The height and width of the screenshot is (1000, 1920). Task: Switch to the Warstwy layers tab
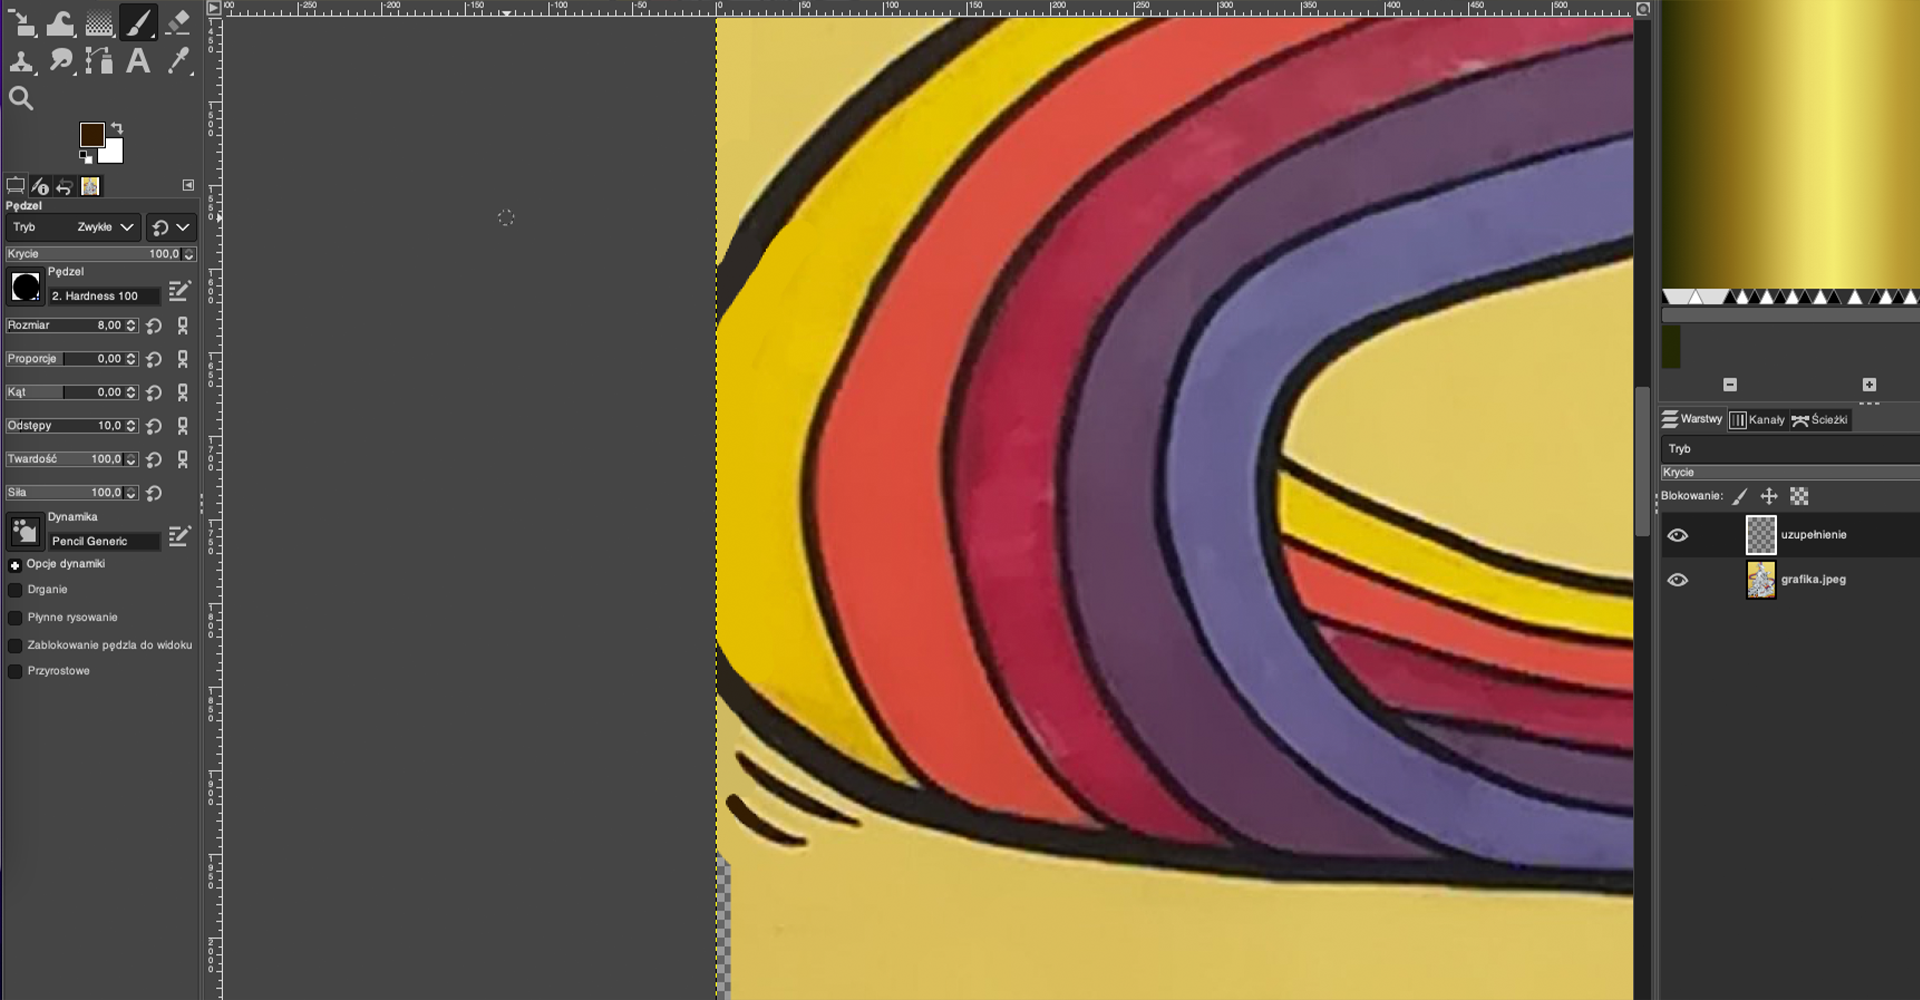point(1693,420)
